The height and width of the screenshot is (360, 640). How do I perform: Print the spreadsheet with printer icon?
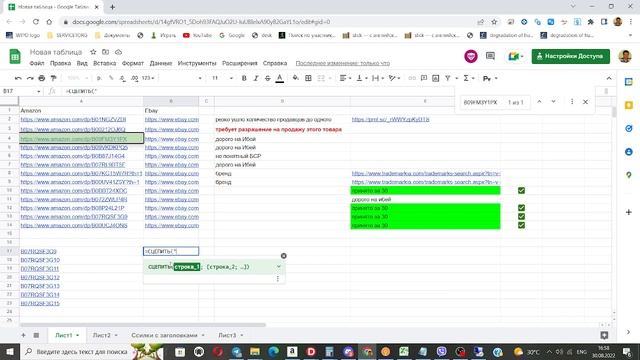[41, 78]
